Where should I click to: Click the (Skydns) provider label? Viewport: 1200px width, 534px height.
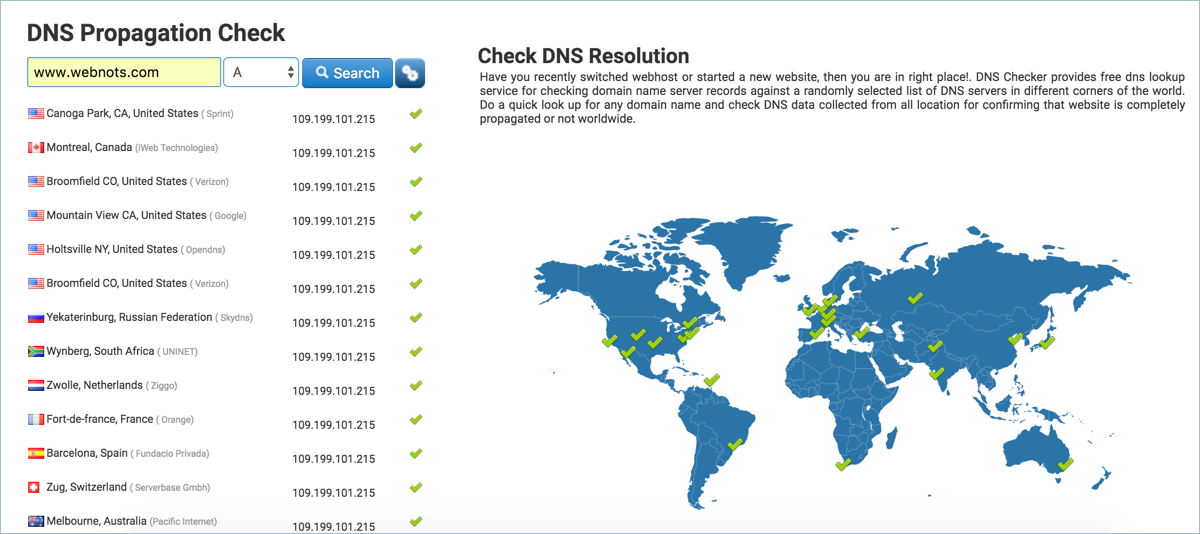234,318
